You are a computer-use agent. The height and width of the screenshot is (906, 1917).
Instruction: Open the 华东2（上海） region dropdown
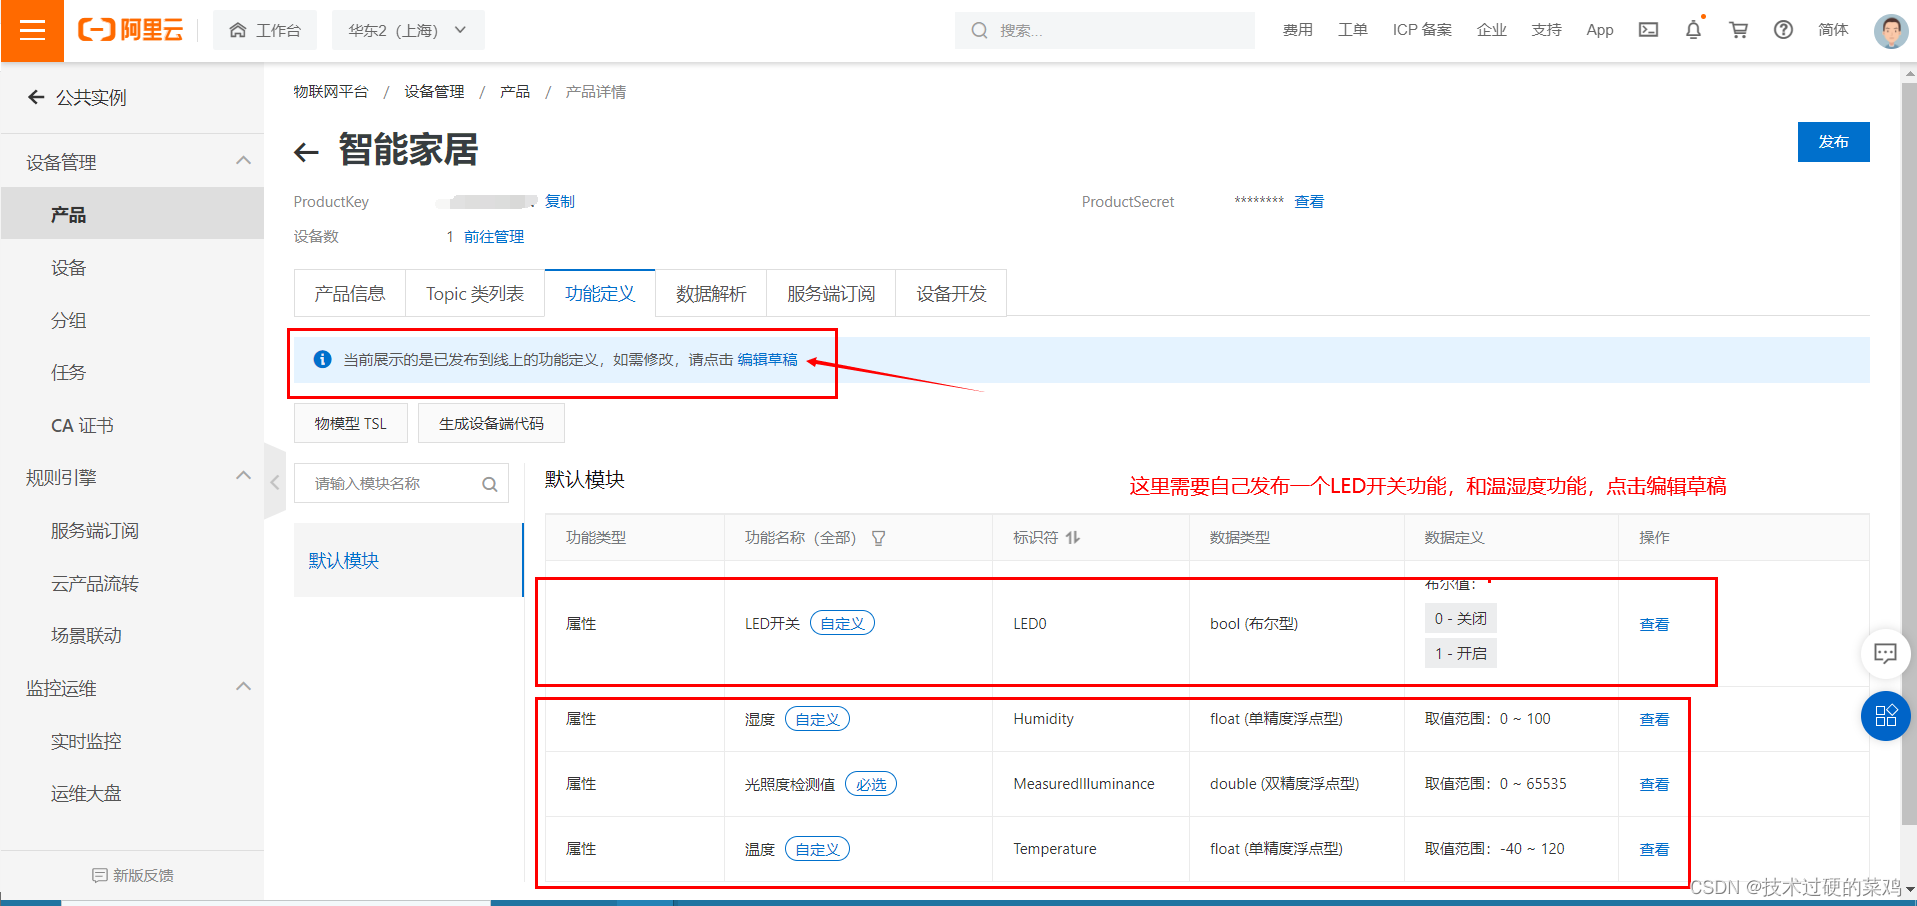click(408, 30)
